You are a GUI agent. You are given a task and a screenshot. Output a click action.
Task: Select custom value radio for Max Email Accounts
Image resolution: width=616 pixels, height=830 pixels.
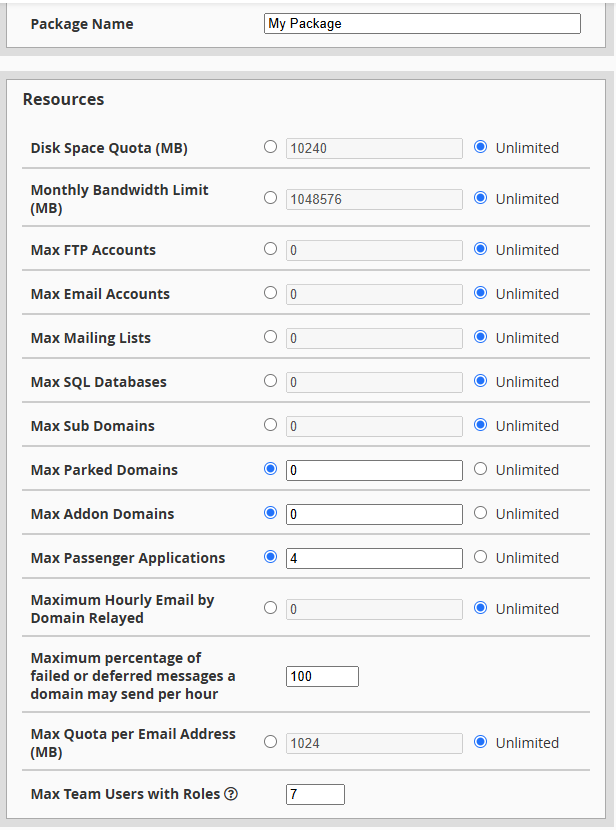270,293
